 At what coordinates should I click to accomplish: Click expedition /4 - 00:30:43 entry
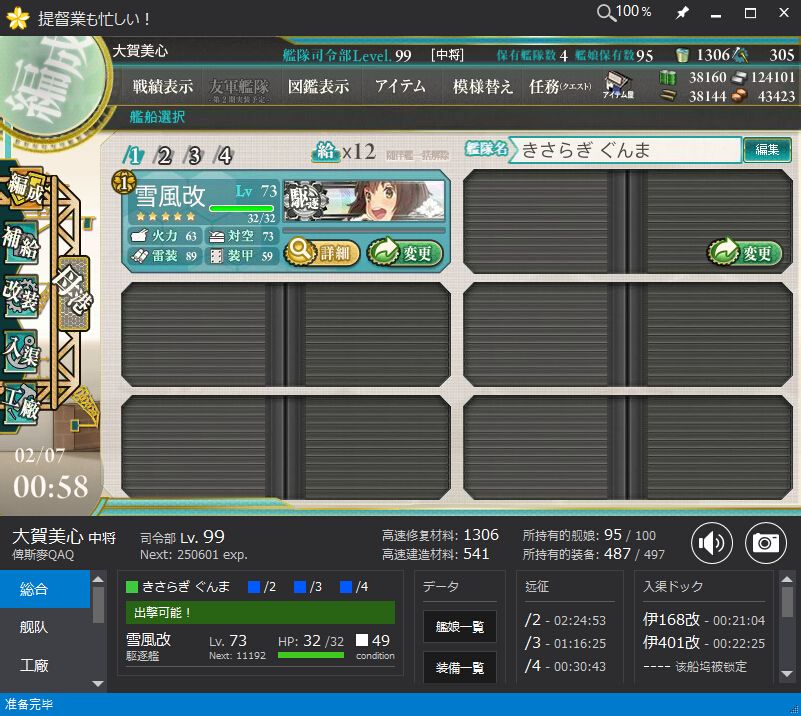point(565,666)
